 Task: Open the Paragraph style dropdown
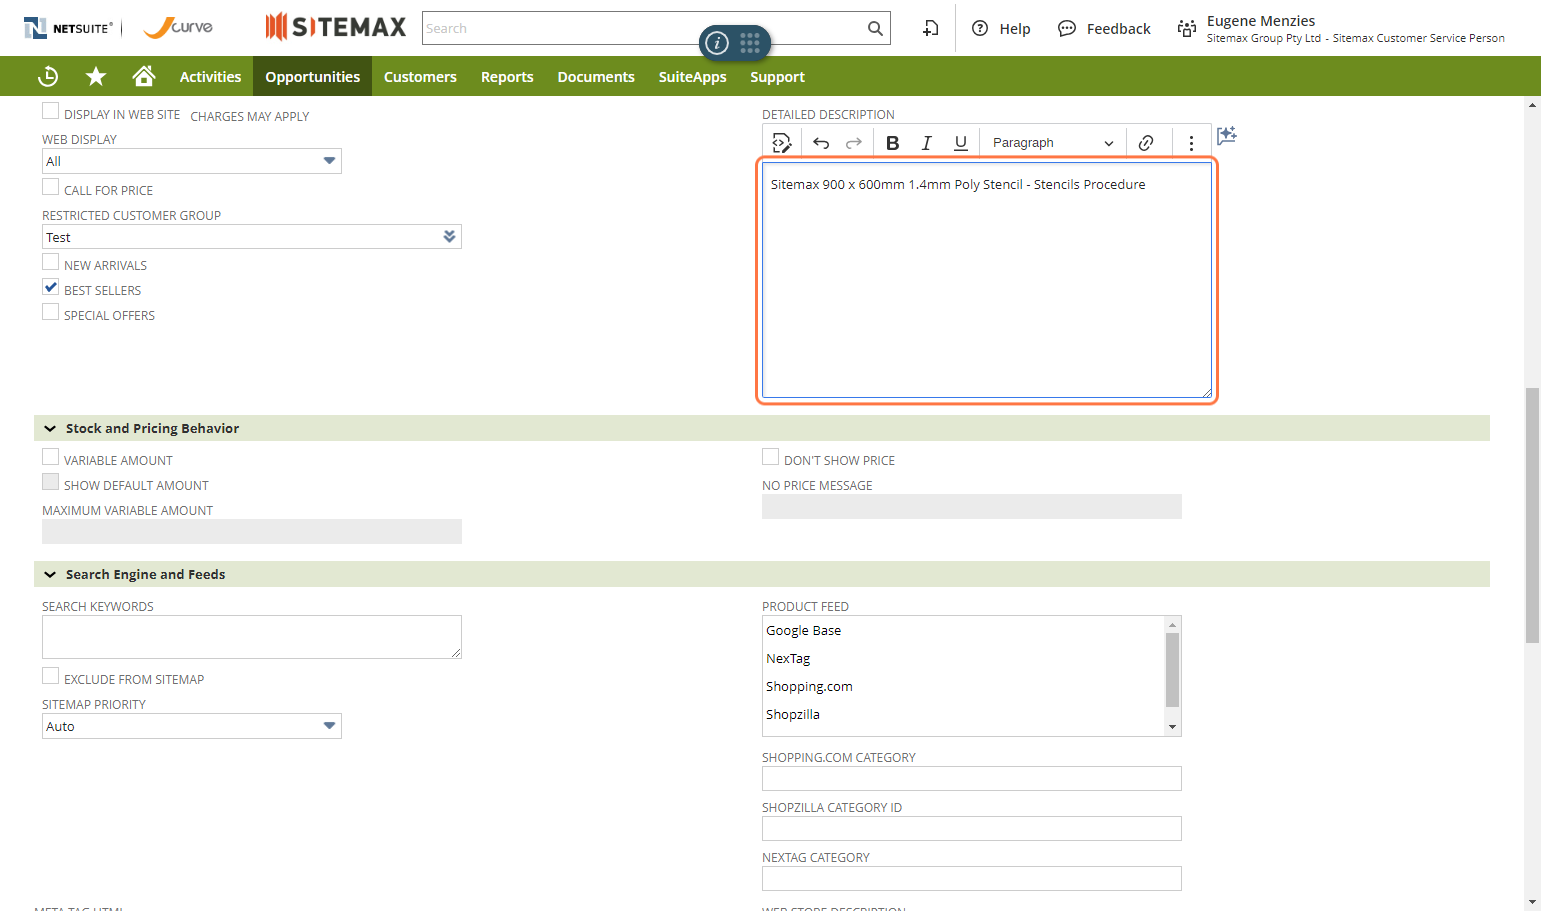point(1053,143)
